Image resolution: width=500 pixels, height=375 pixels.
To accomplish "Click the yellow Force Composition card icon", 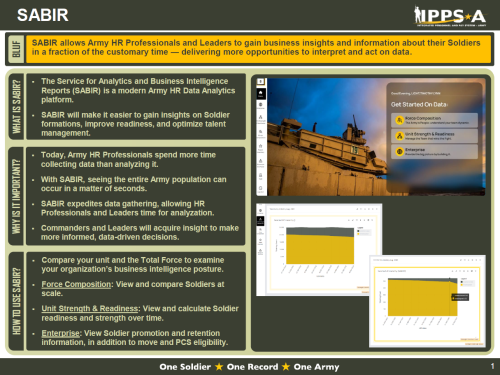I will [x=399, y=120].
